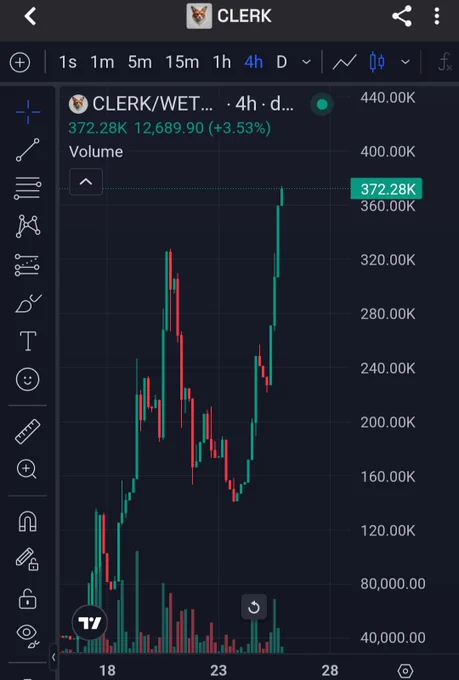Click the 28 date label on time axis
Viewport: 459px width, 680px height.
[330, 670]
